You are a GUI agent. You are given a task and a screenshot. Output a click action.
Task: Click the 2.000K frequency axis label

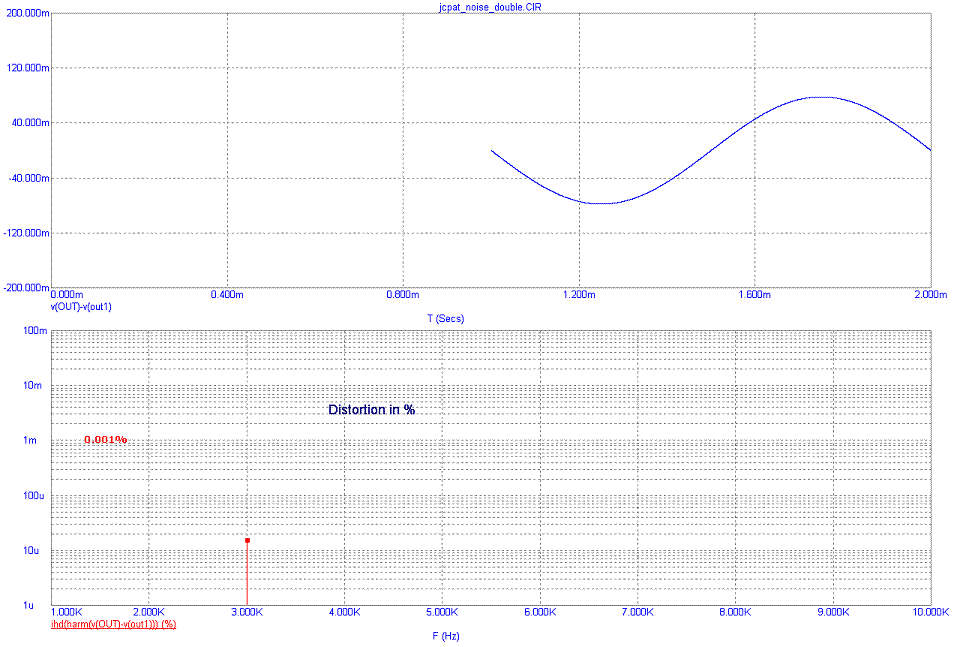point(149,612)
